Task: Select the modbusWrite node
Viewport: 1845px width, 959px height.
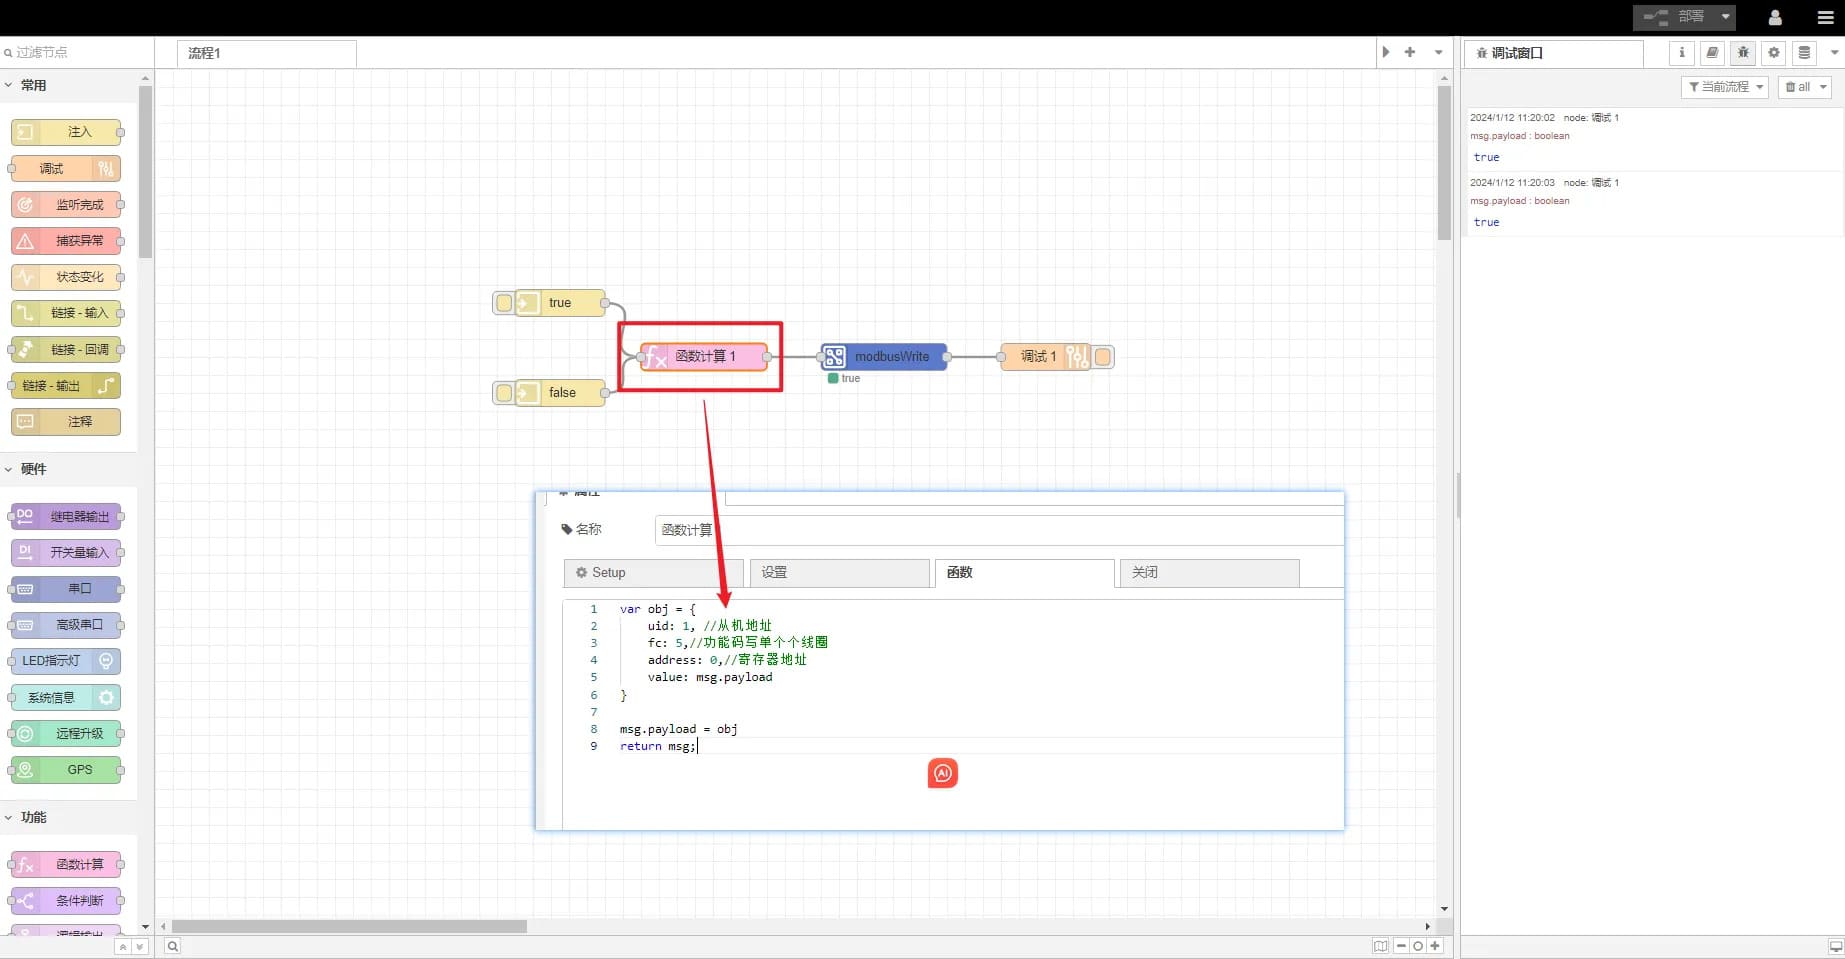Action: pos(884,357)
